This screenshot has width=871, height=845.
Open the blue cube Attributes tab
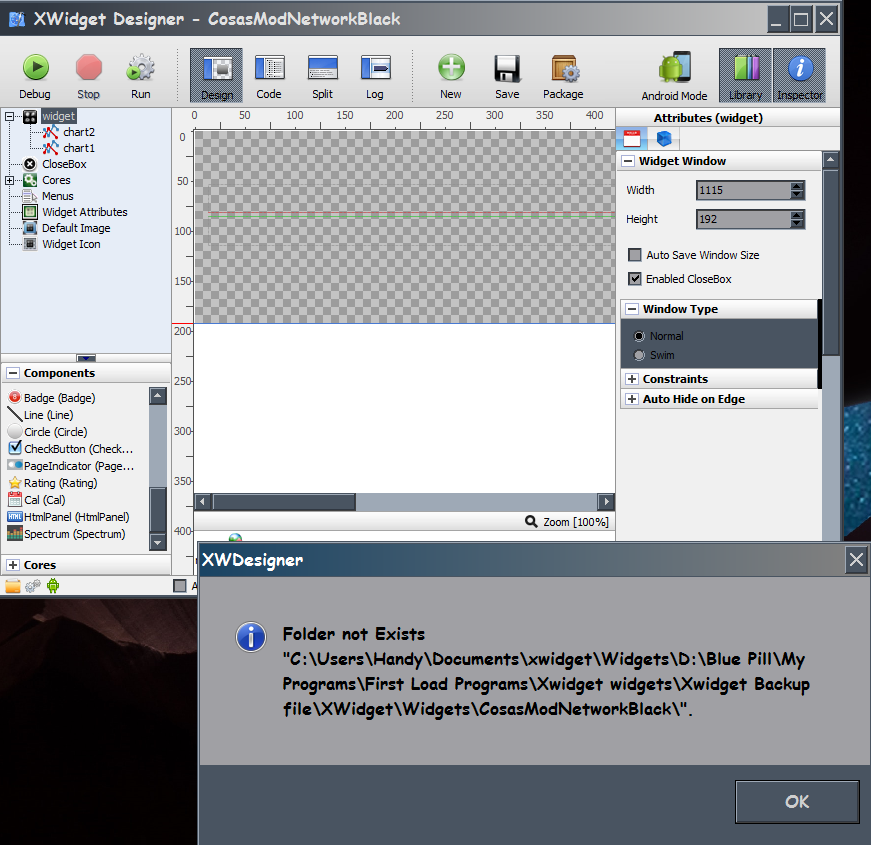pyautogui.click(x=664, y=138)
